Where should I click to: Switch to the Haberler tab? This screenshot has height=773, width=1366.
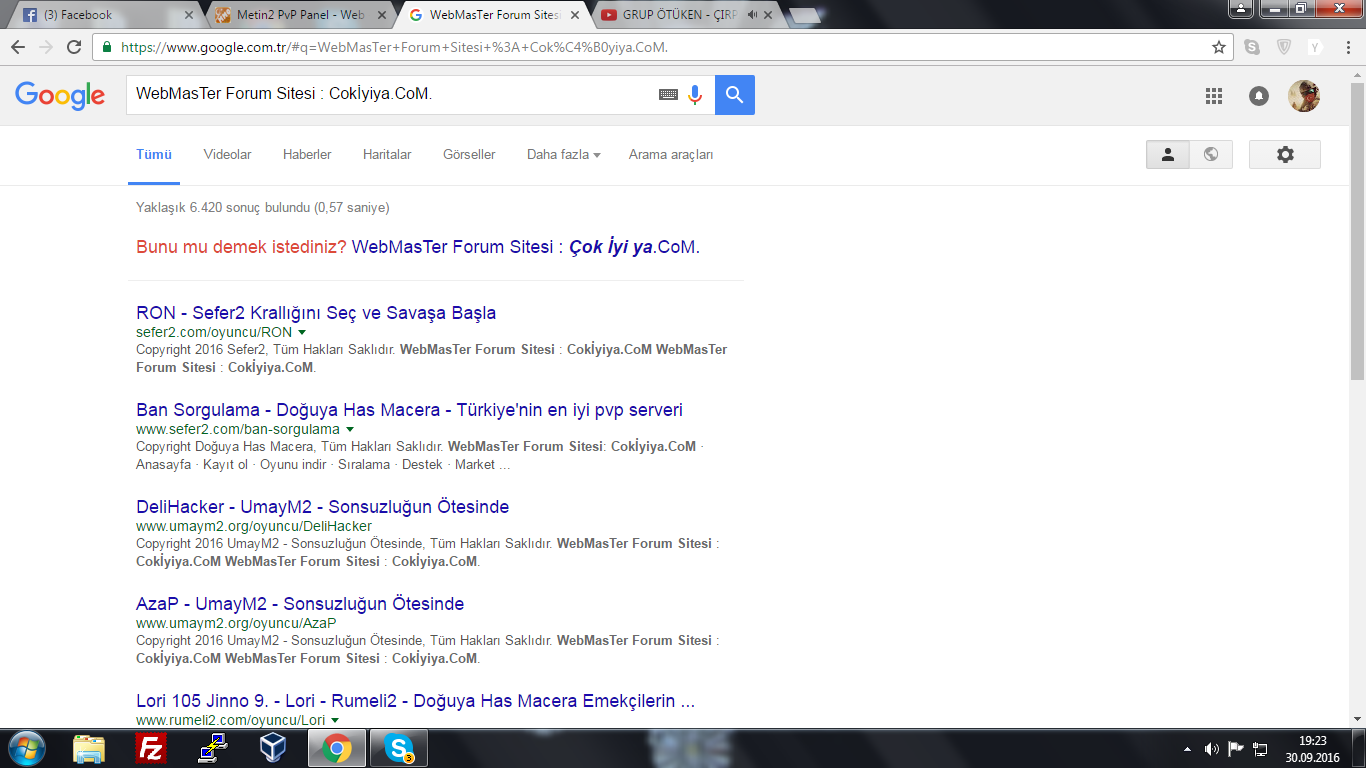307,155
